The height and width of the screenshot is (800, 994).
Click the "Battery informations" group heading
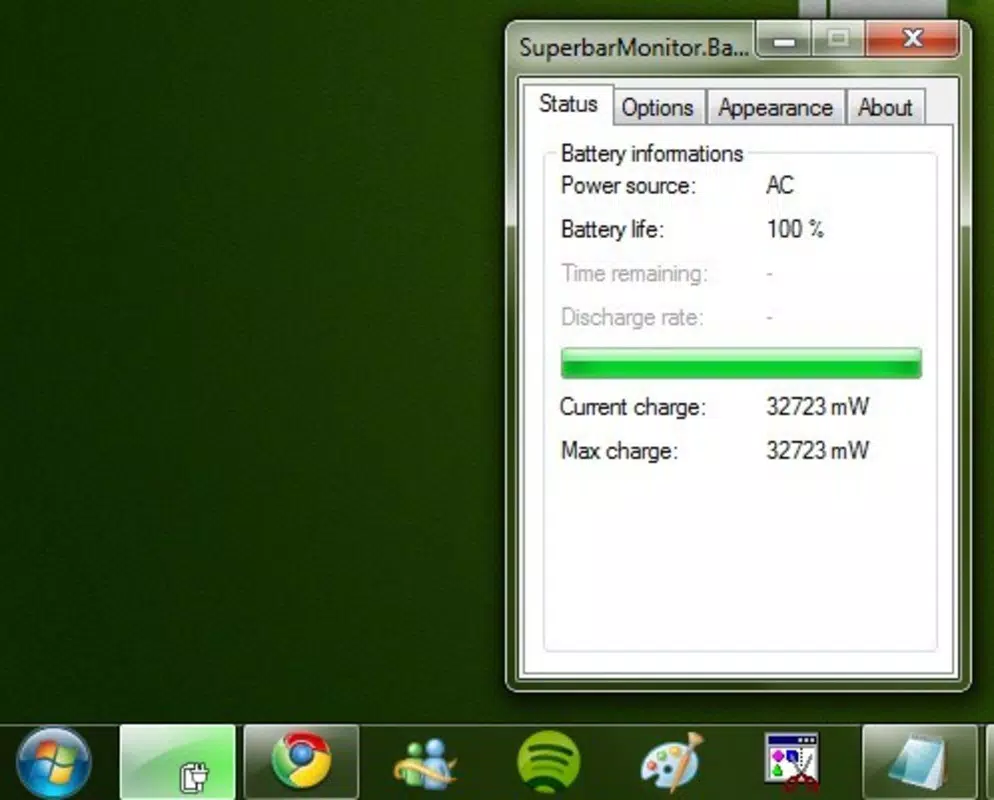pyautogui.click(x=652, y=154)
